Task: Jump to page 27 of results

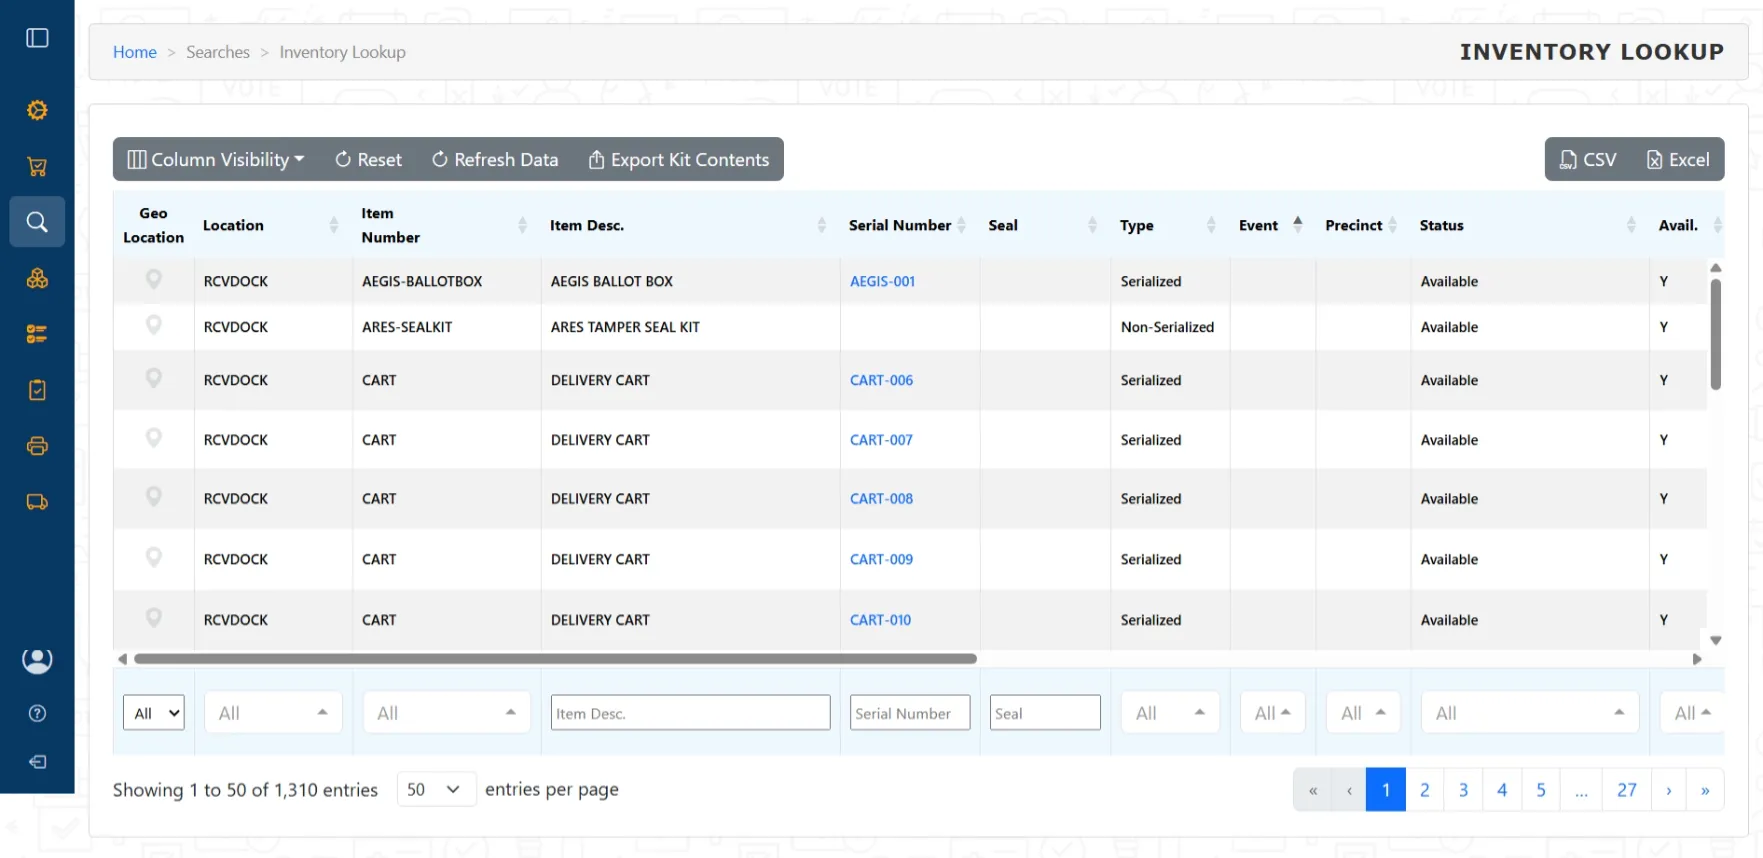Action: tap(1627, 790)
